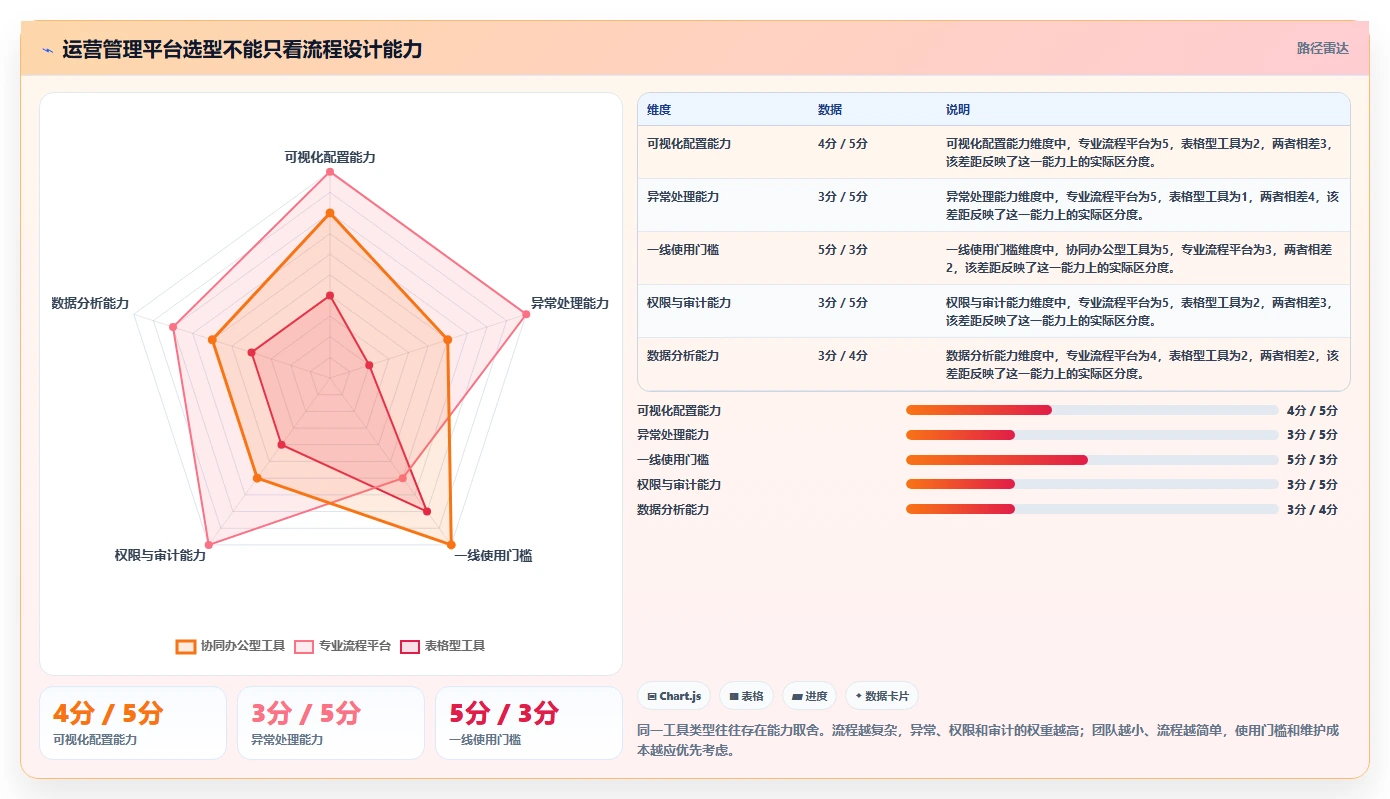The height and width of the screenshot is (799, 1390).
Task: Click 一线使用门槛 progress bar
Action: [x=1092, y=460]
